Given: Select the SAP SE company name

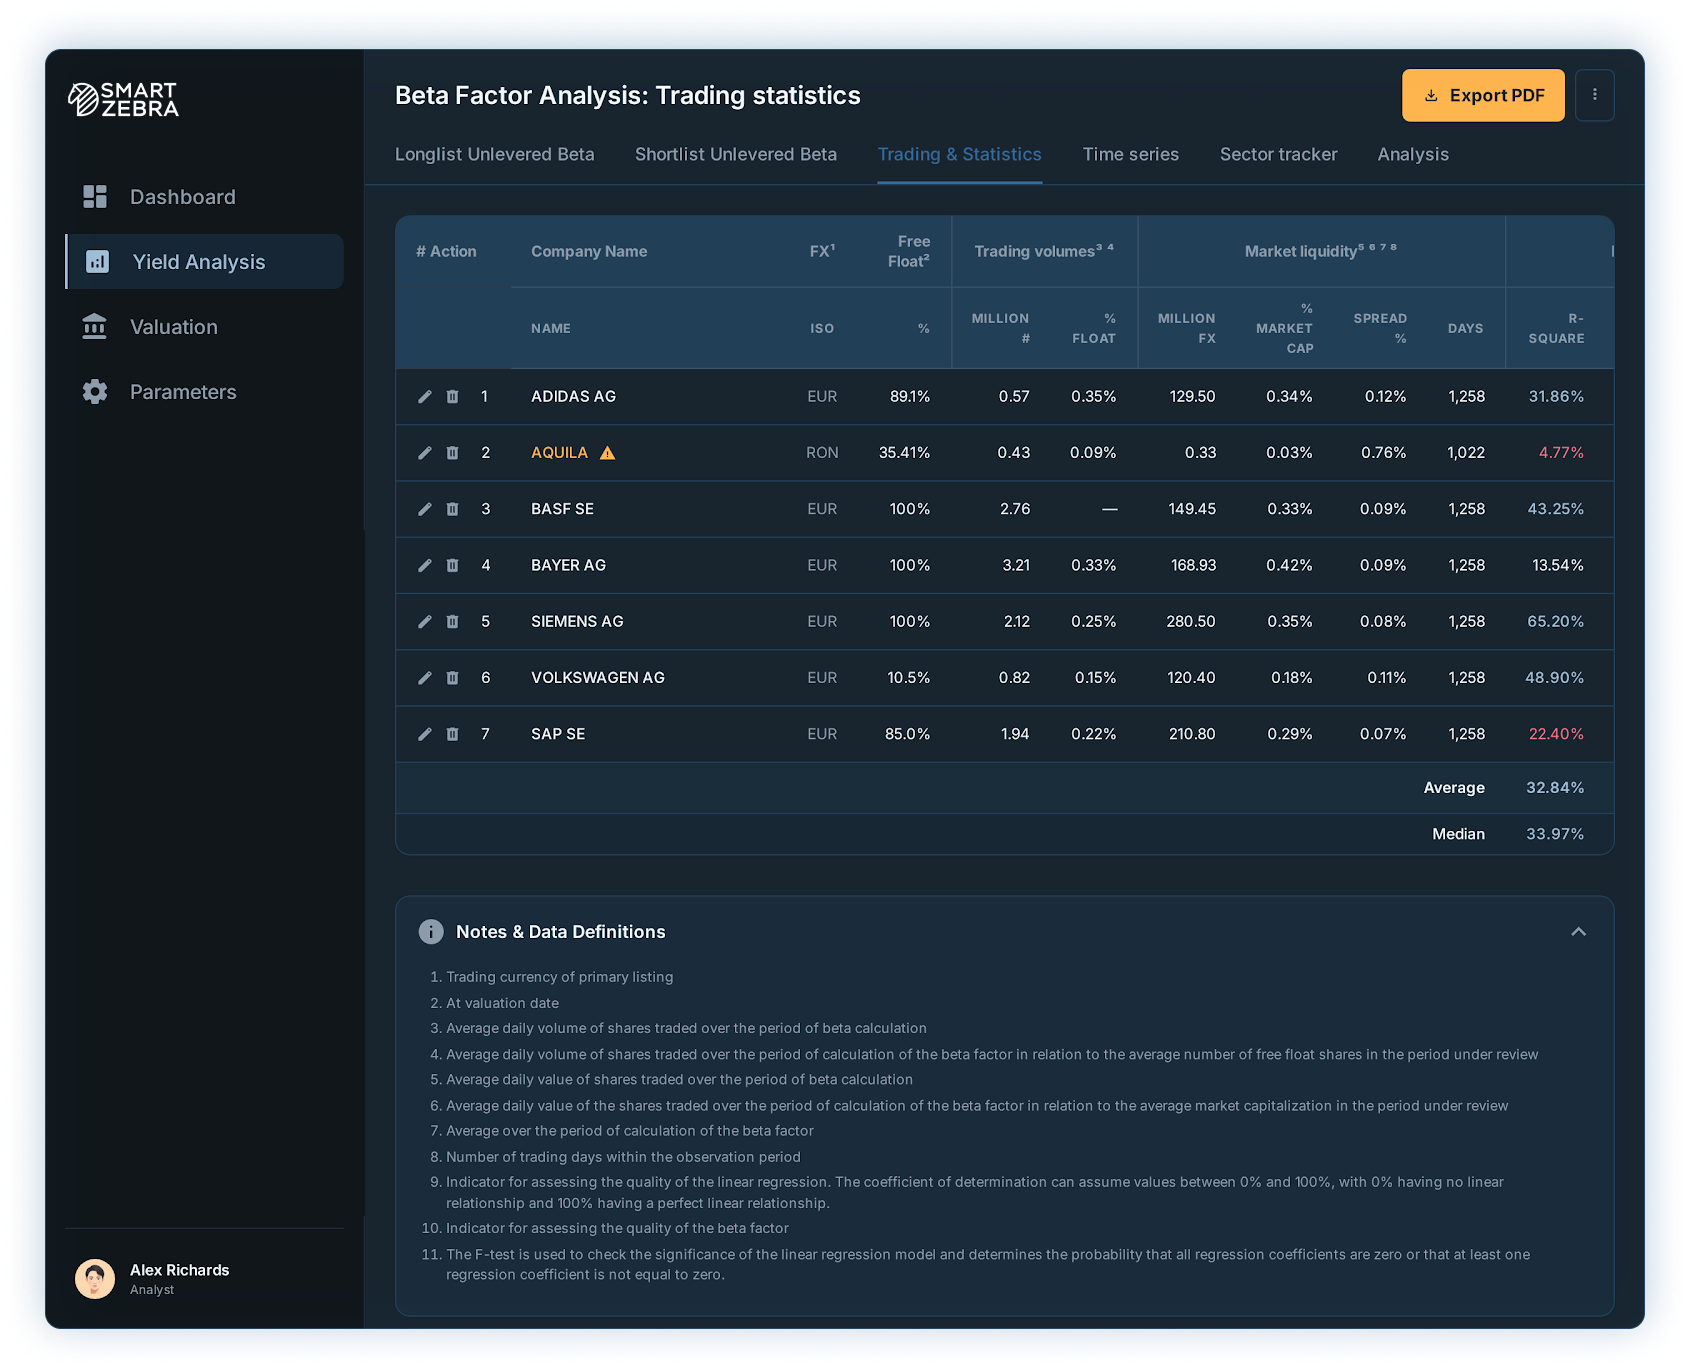Looking at the screenshot, I should 559,734.
